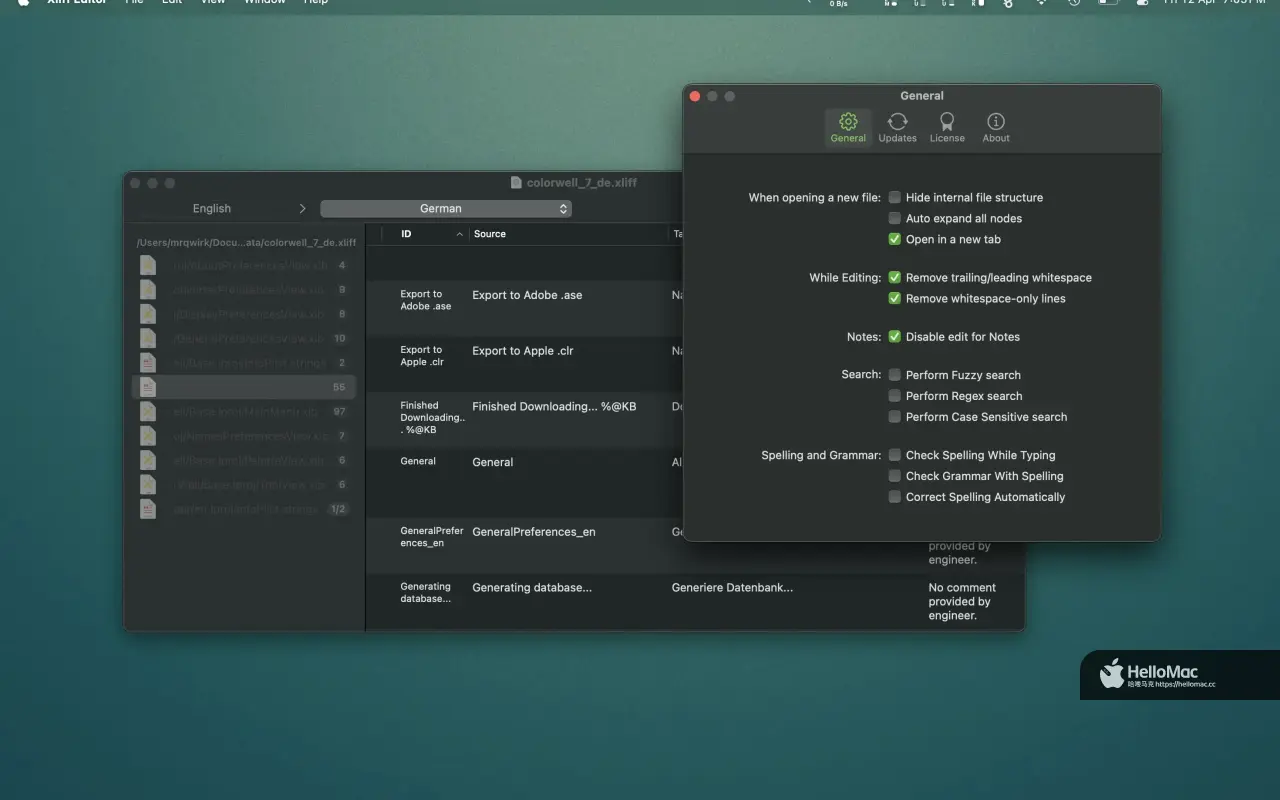Turn on Perform Regex search

895,396
